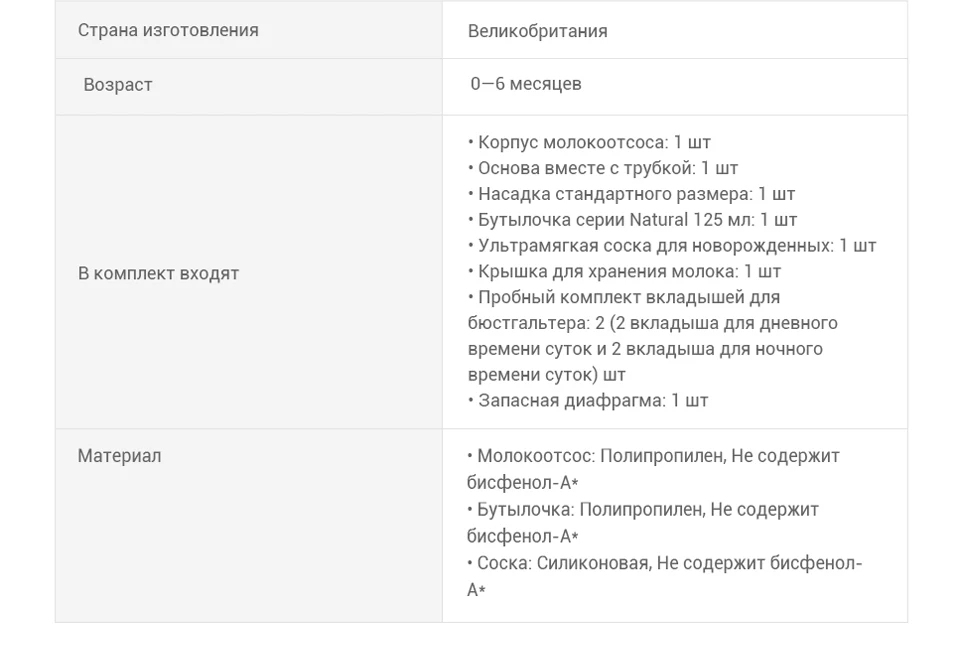960x670 pixels.
Task: Click 'Бутылочка серии Natural 125 мл' line
Action: coord(632,220)
